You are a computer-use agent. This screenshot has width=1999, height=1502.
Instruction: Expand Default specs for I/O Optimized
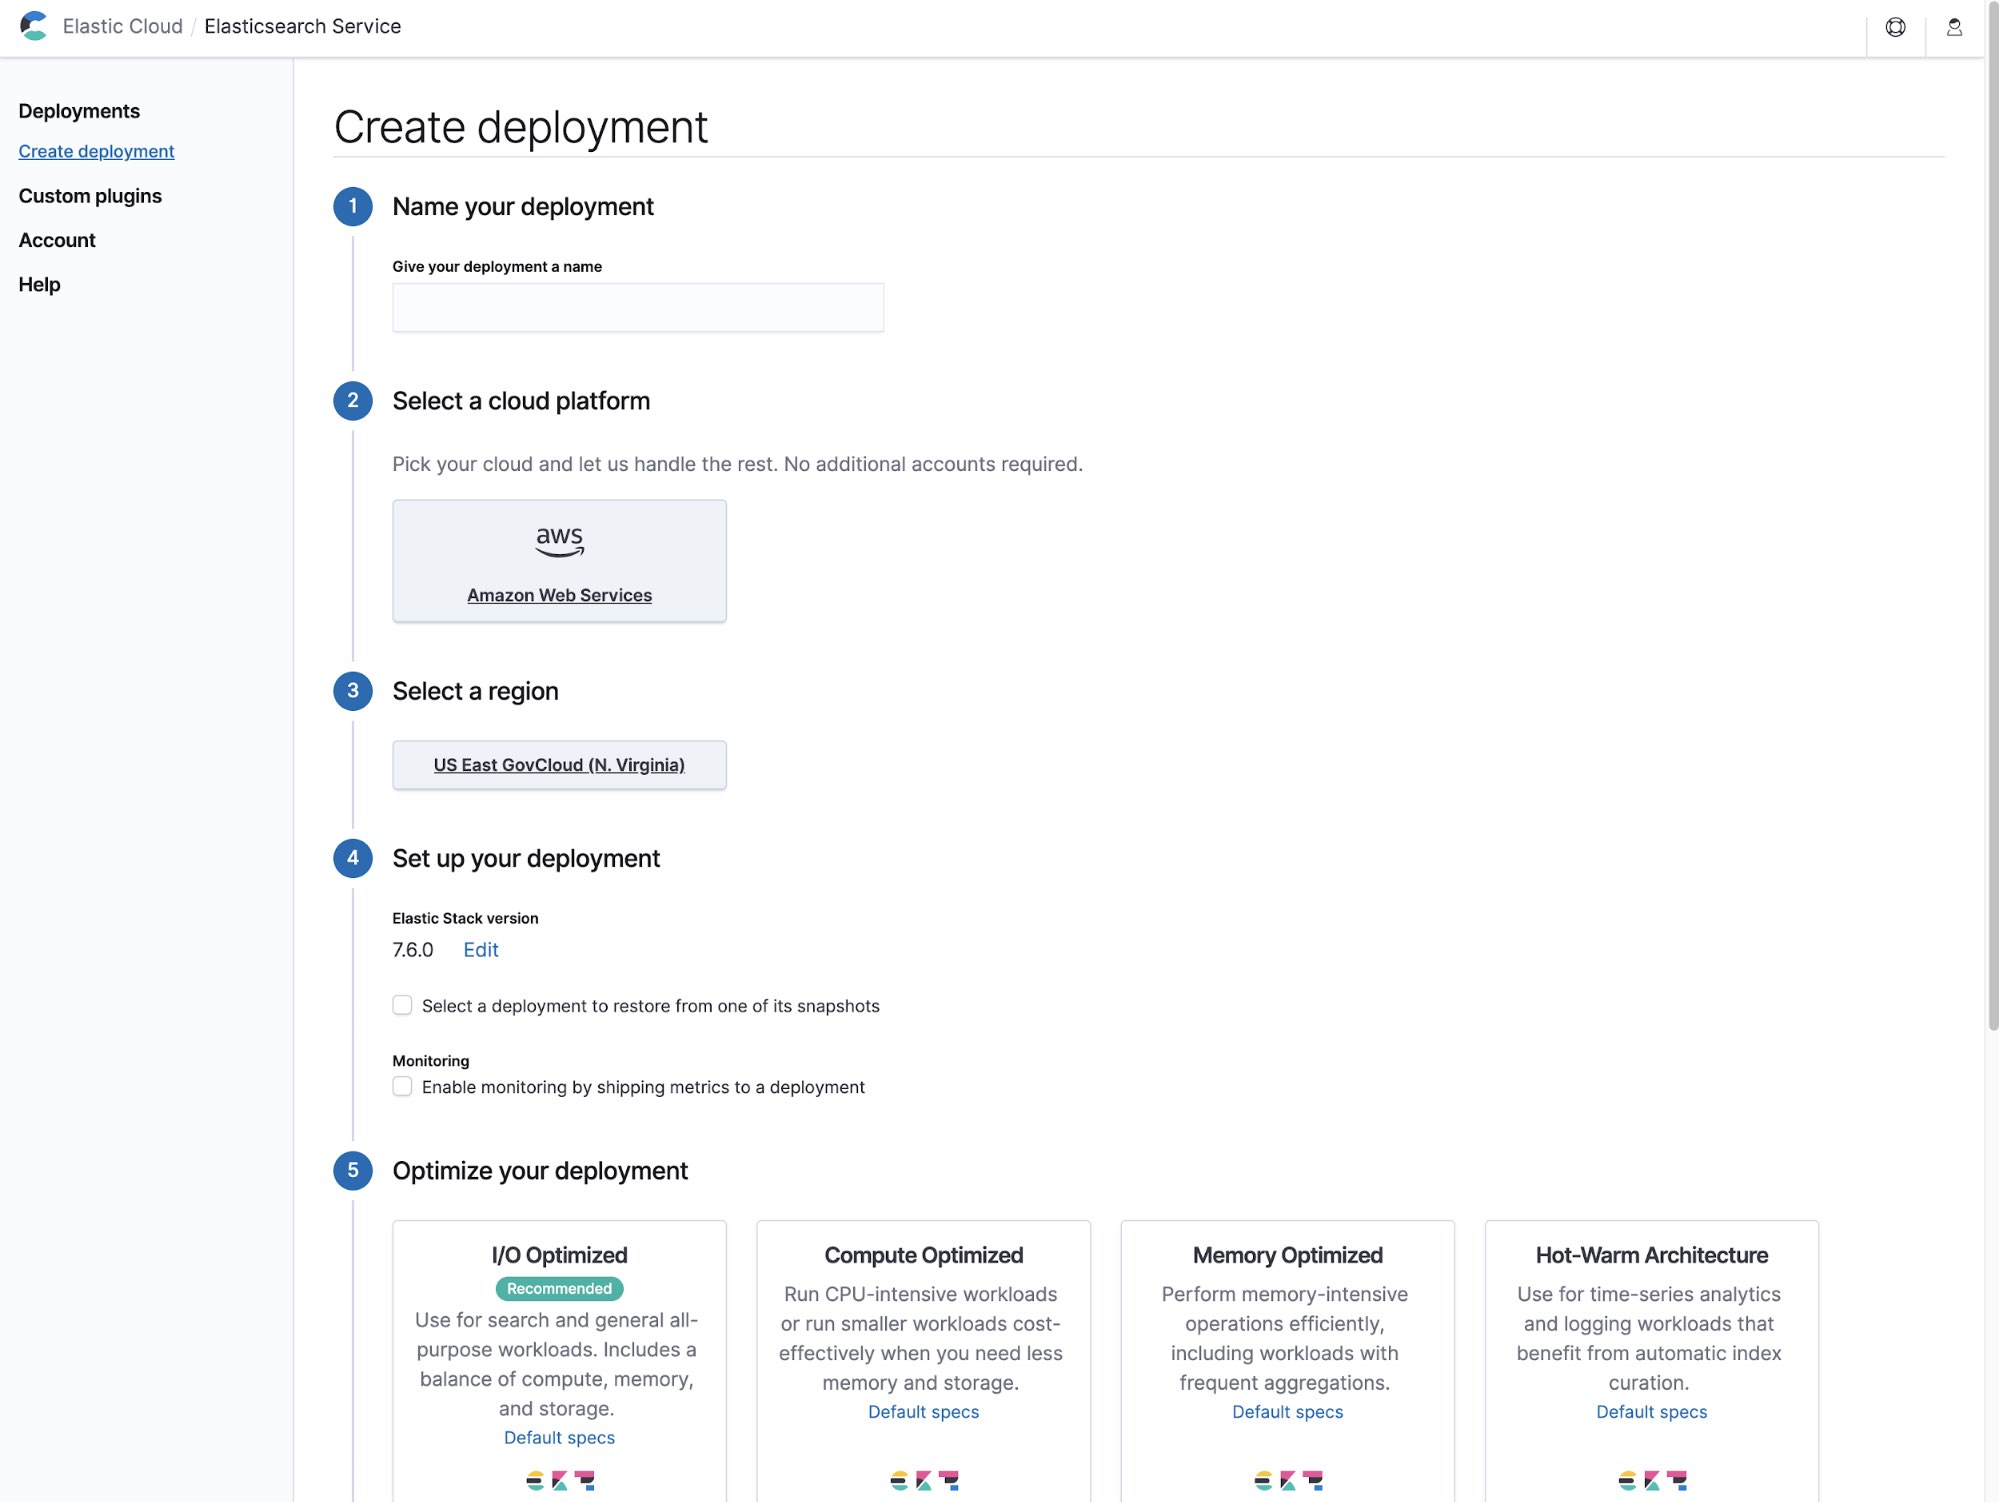tap(559, 1439)
